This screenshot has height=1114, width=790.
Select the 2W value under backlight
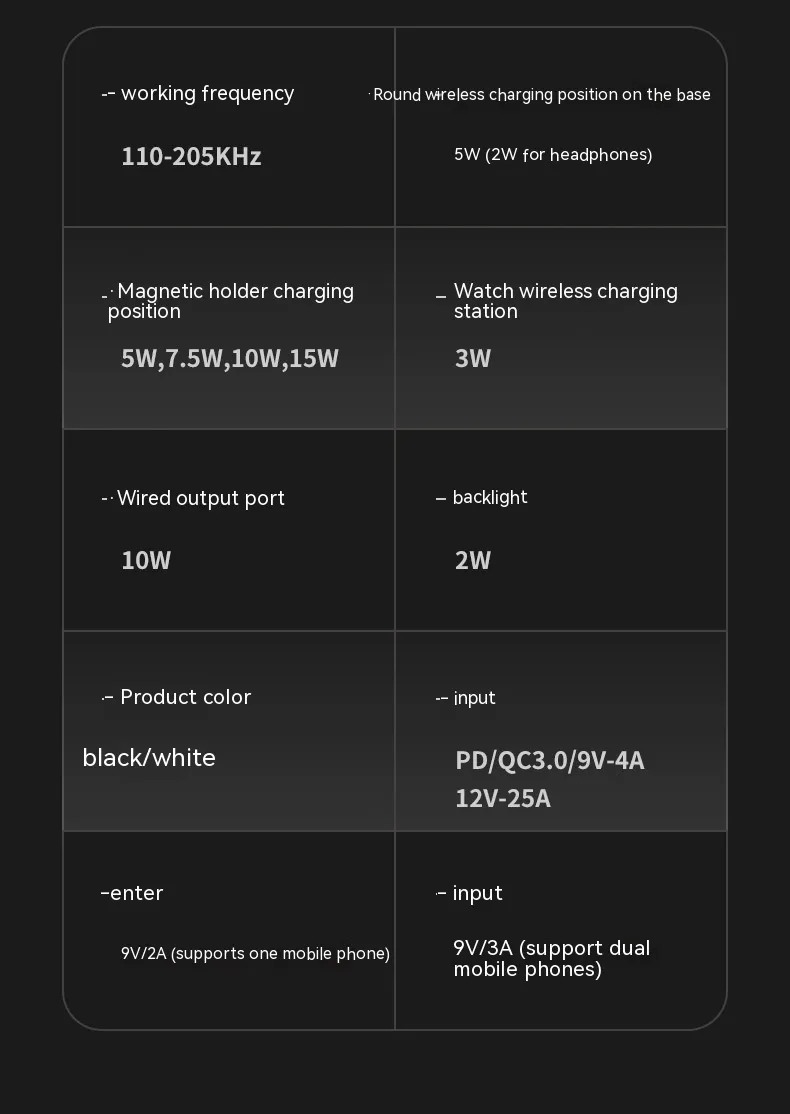pyautogui.click(x=473, y=561)
